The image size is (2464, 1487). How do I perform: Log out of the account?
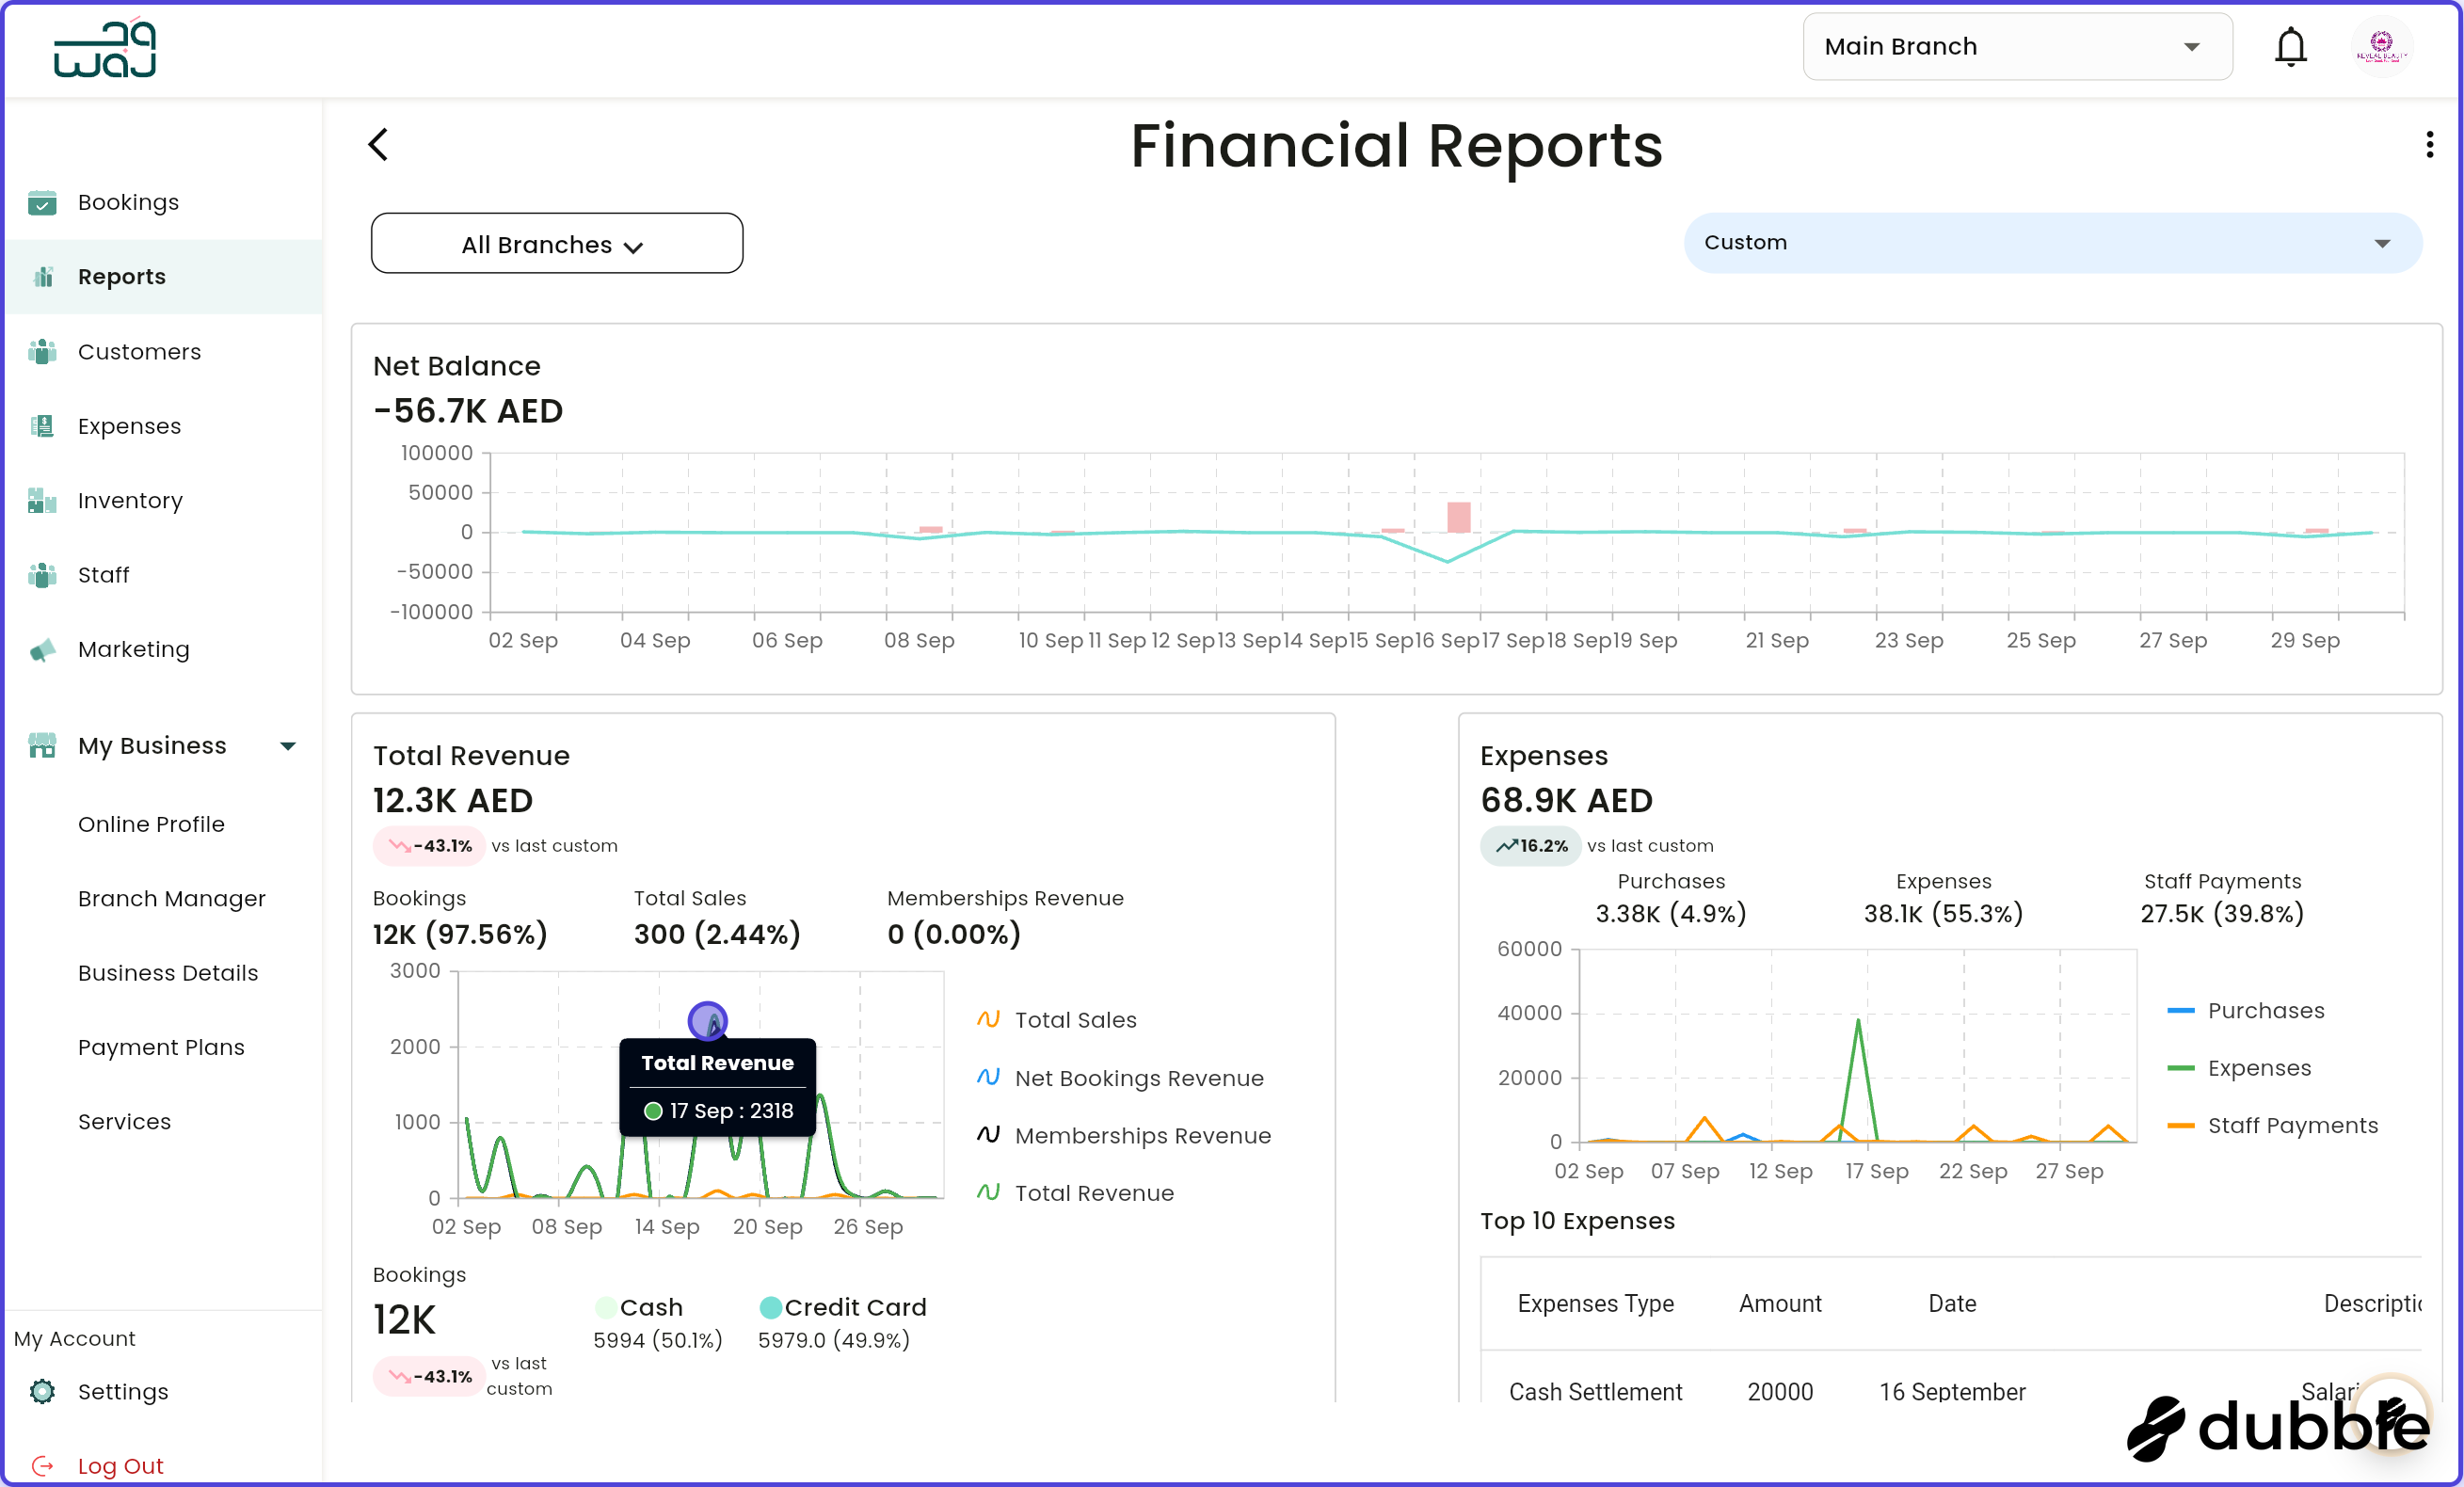(120, 1465)
